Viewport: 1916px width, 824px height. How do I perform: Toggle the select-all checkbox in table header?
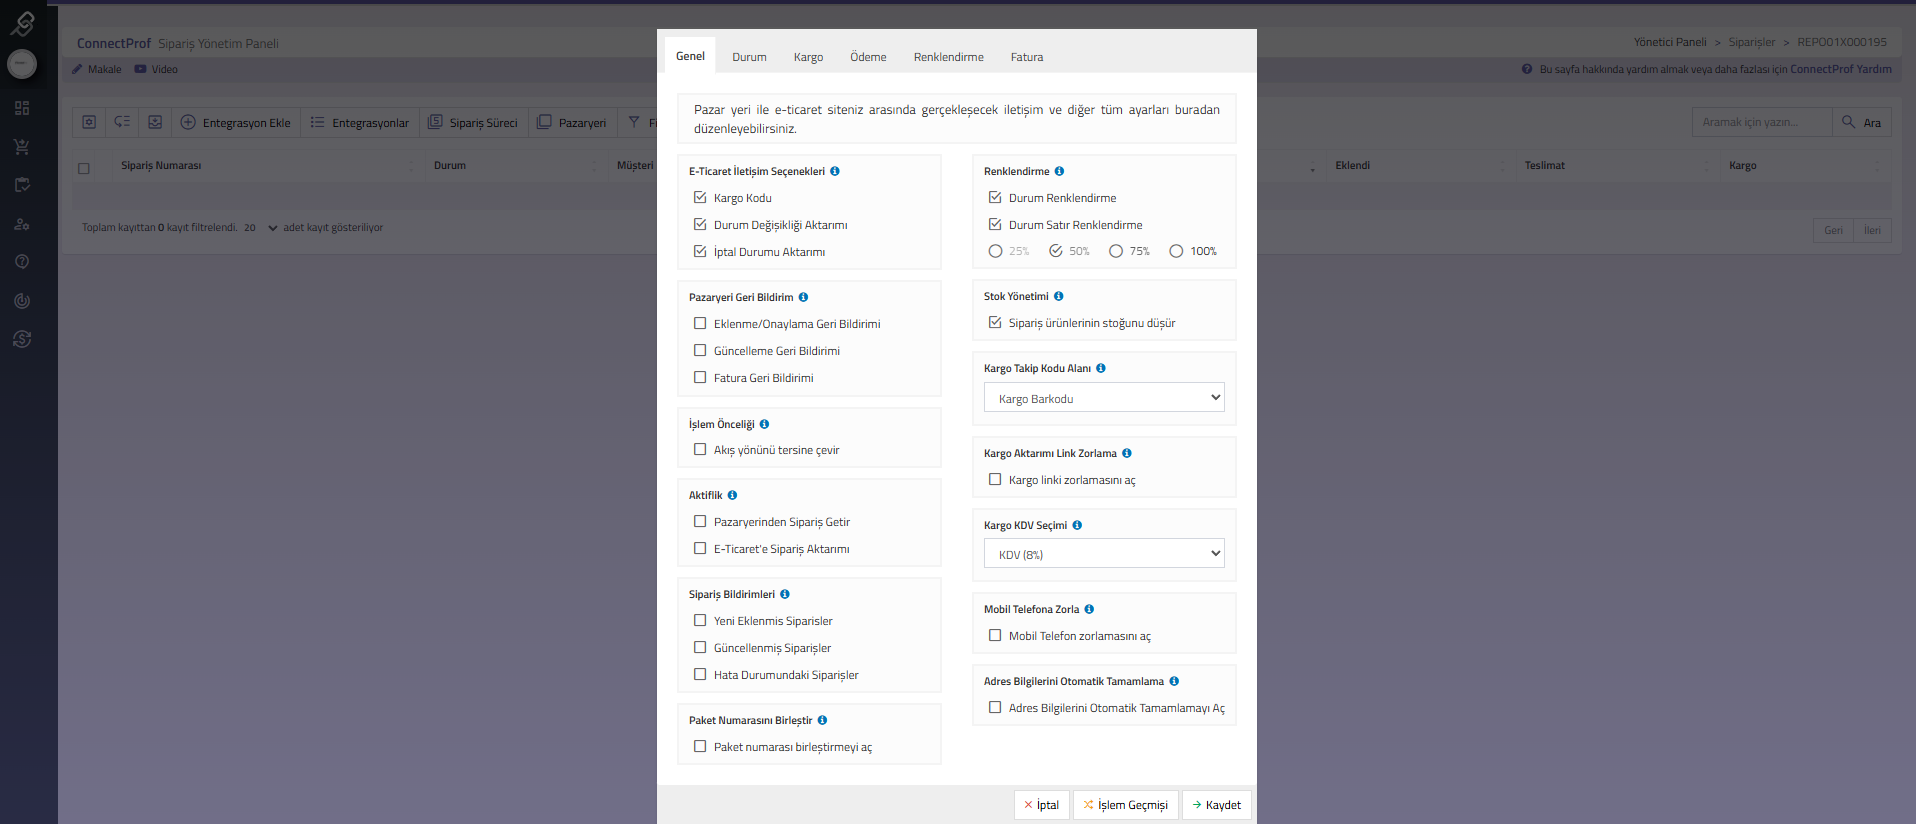[84, 168]
